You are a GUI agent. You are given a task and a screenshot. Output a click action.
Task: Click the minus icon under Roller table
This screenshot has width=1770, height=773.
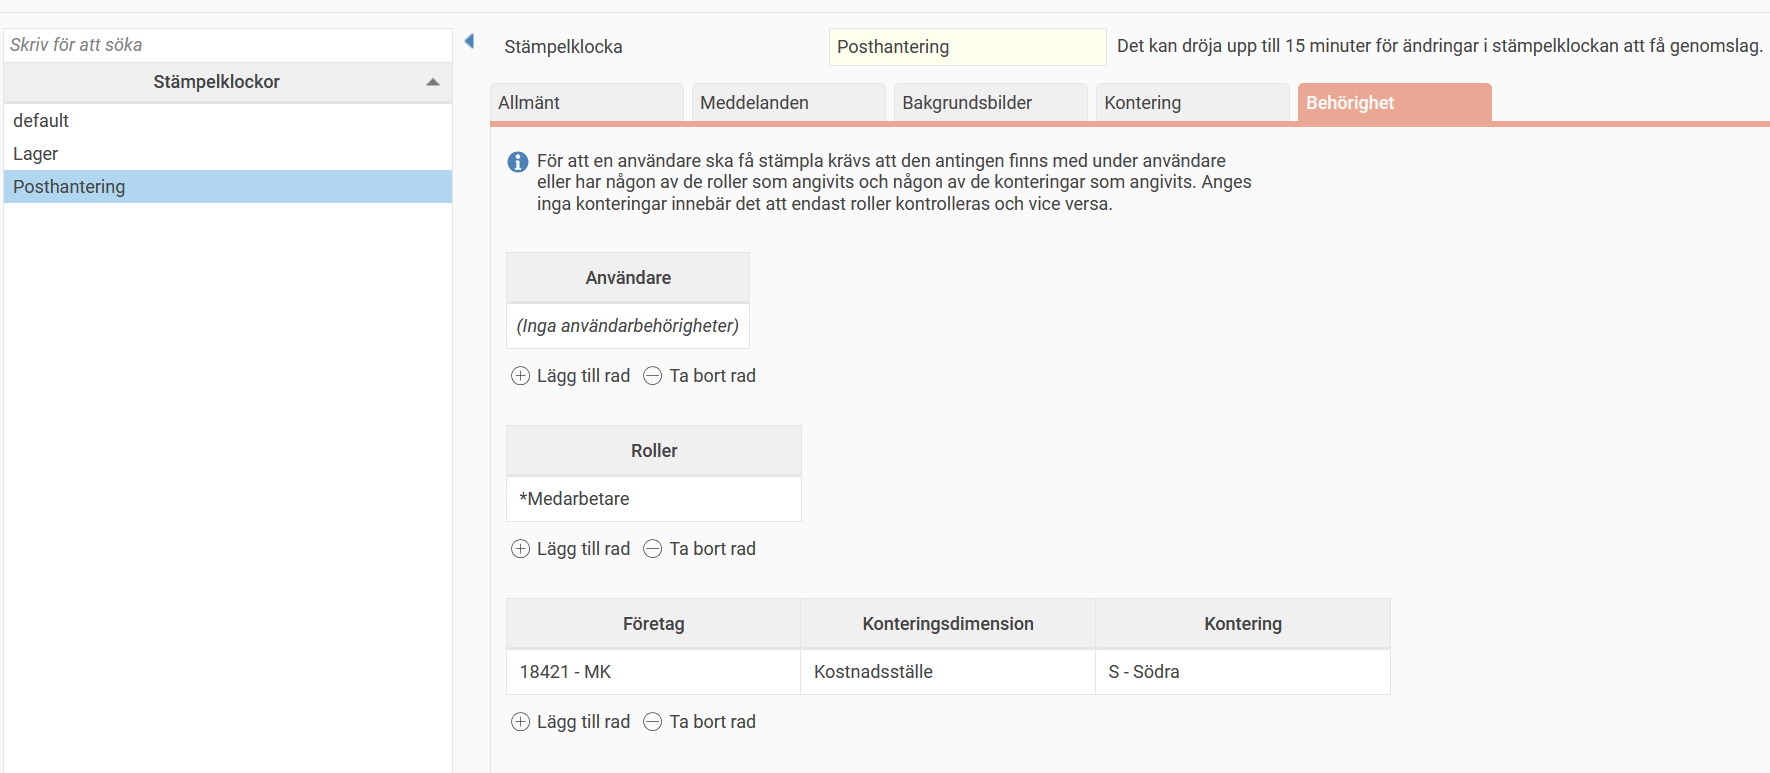click(x=653, y=549)
